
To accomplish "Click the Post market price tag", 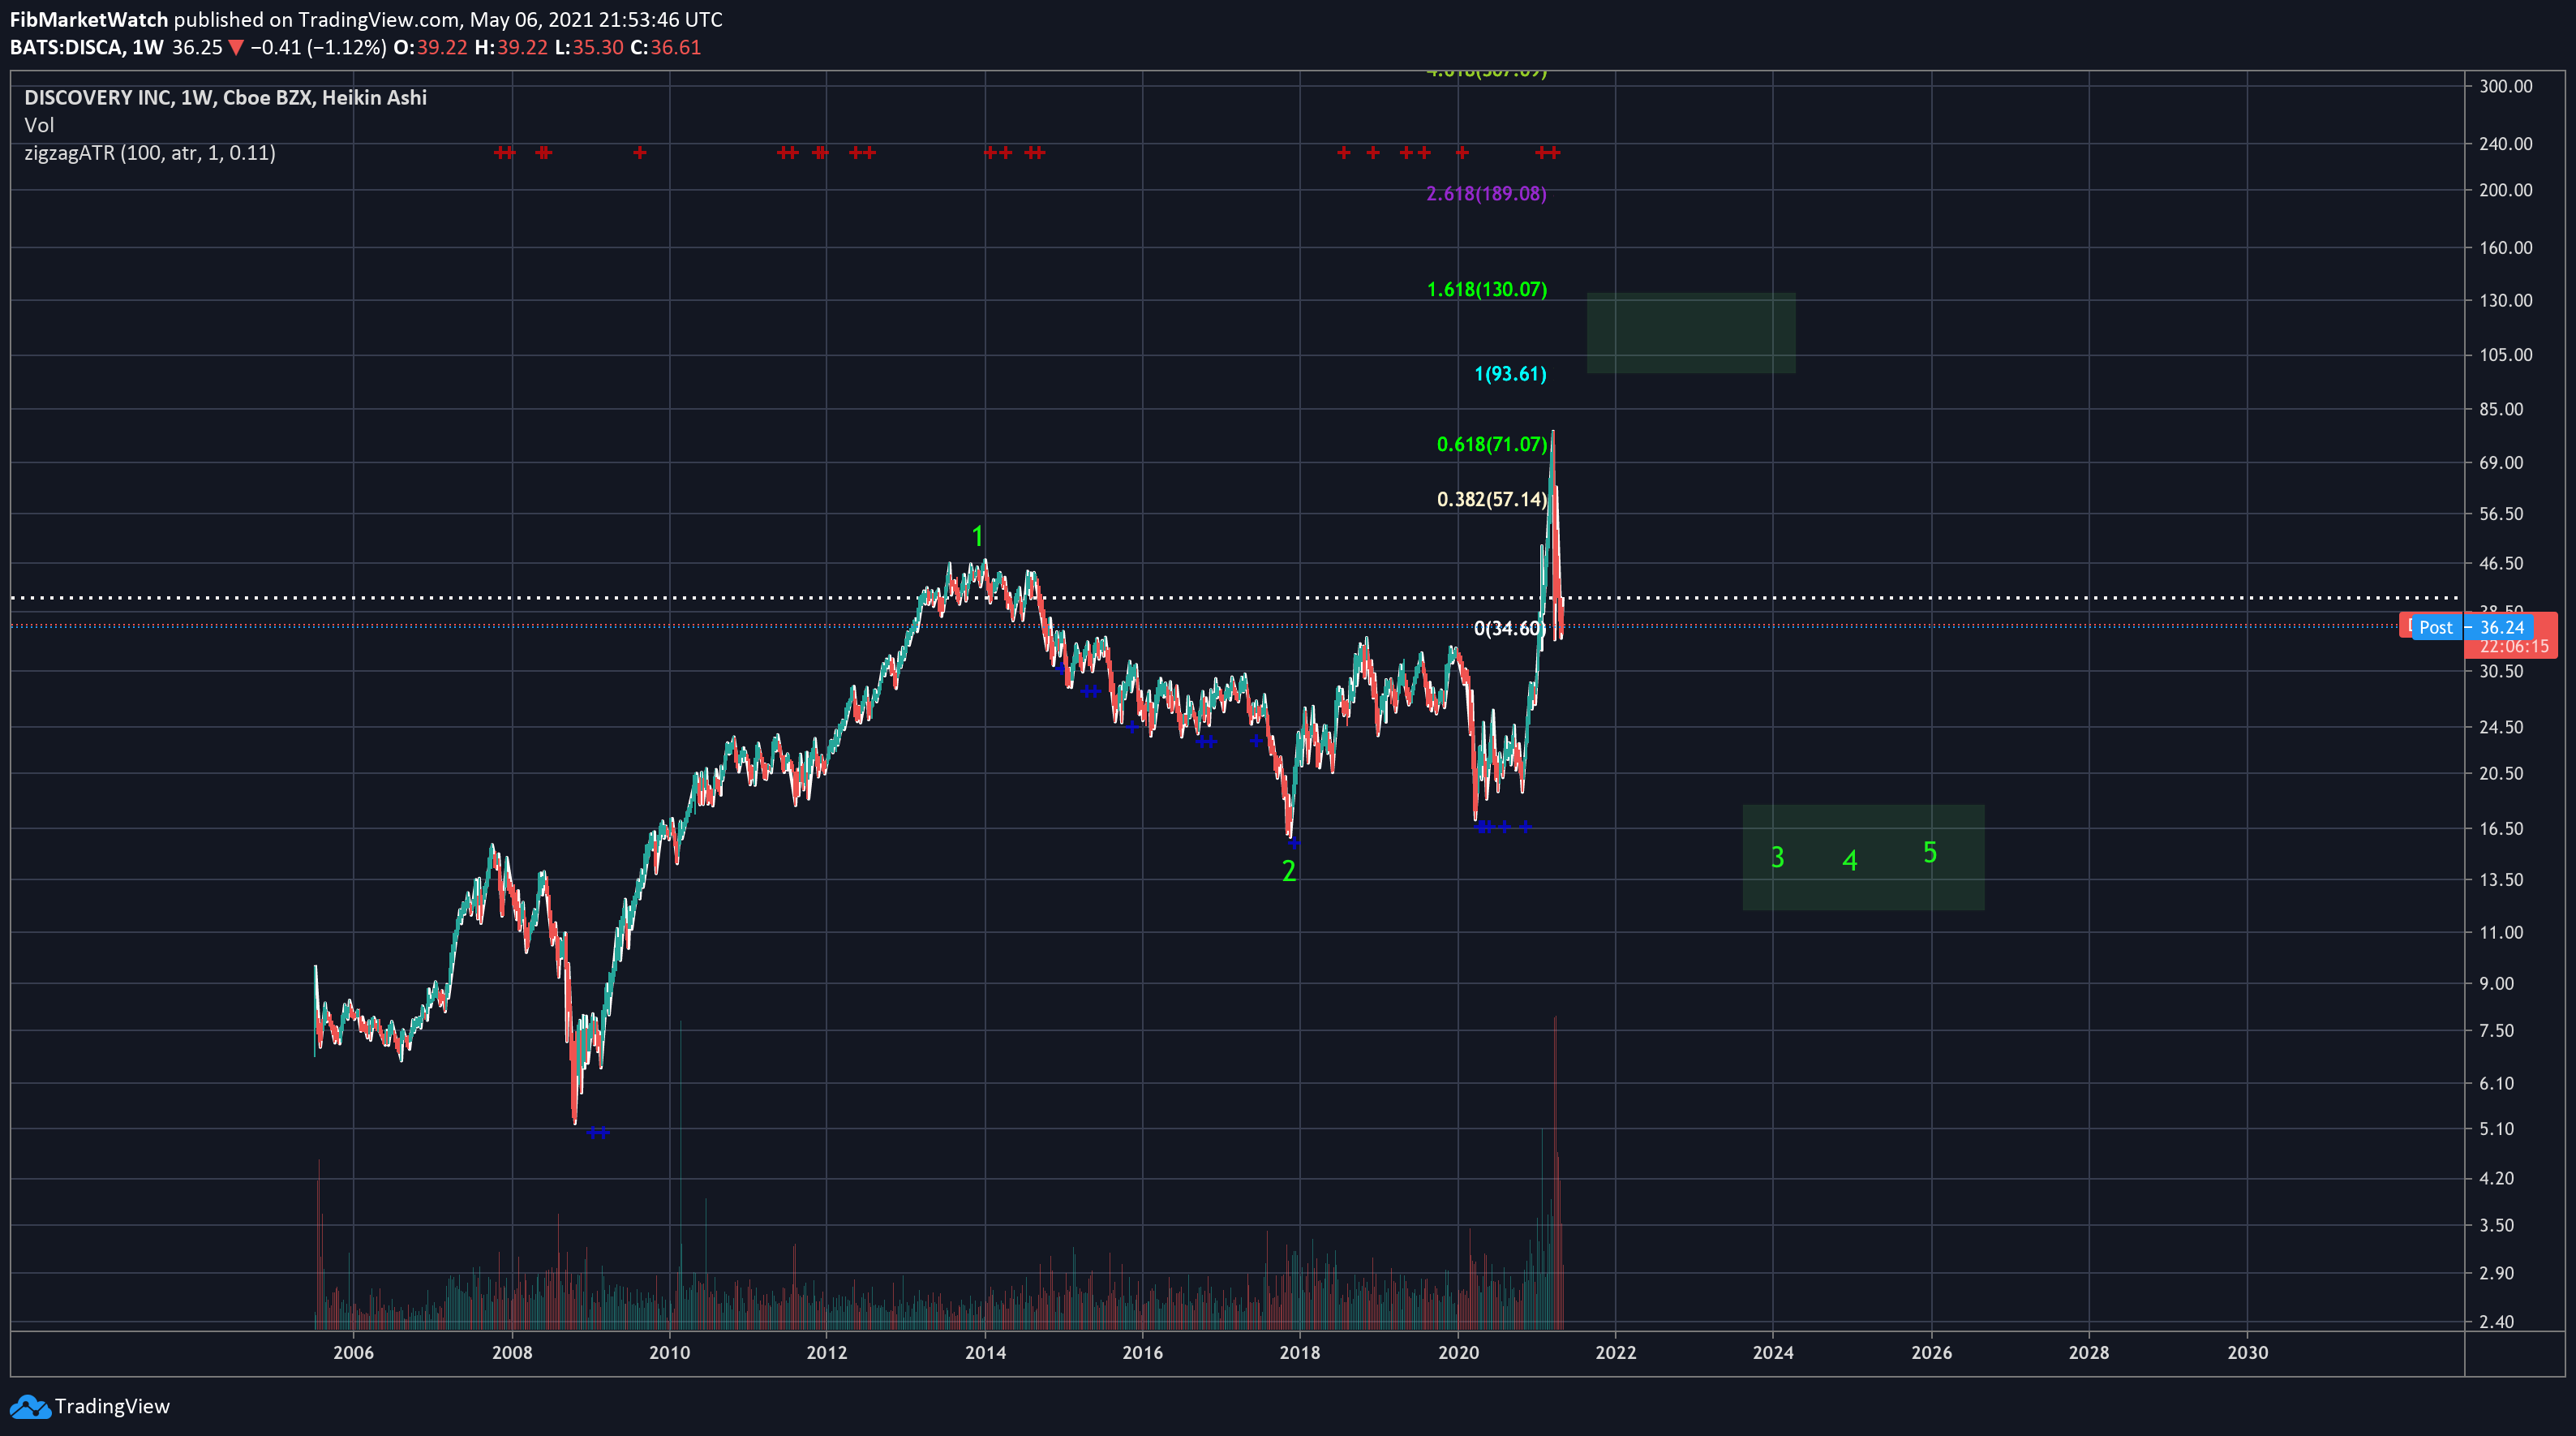I will pyautogui.click(x=2436, y=627).
